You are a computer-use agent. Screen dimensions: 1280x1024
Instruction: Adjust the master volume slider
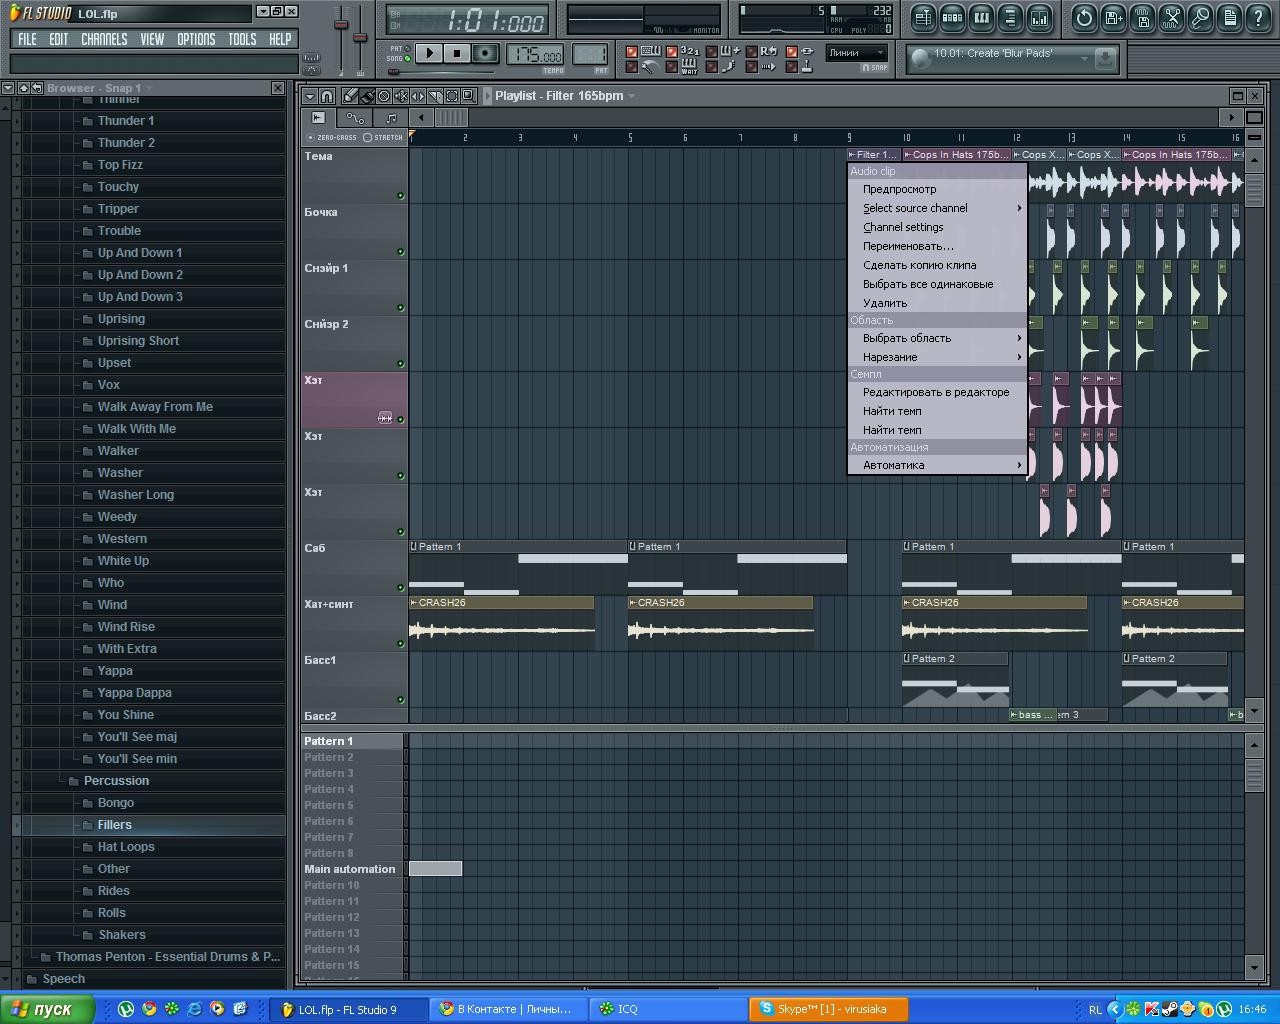pyautogui.click(x=341, y=25)
